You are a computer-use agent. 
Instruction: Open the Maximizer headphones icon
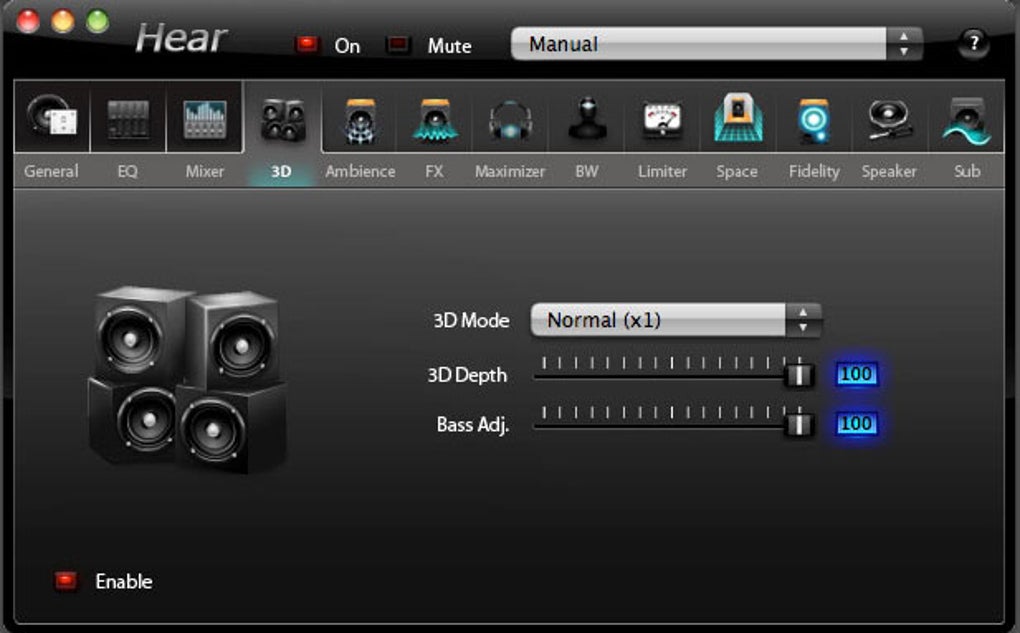coord(510,121)
